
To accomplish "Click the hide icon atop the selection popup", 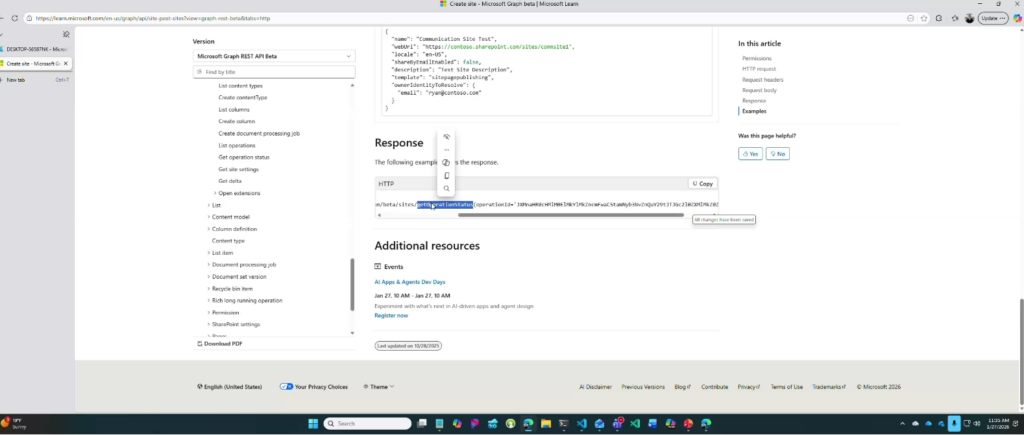I will [x=446, y=137].
